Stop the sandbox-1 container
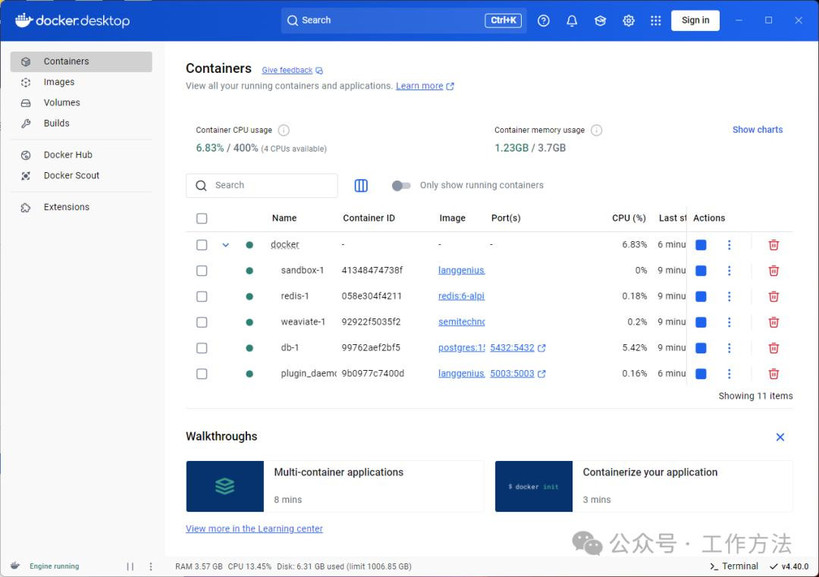The image size is (819, 577). tap(701, 270)
